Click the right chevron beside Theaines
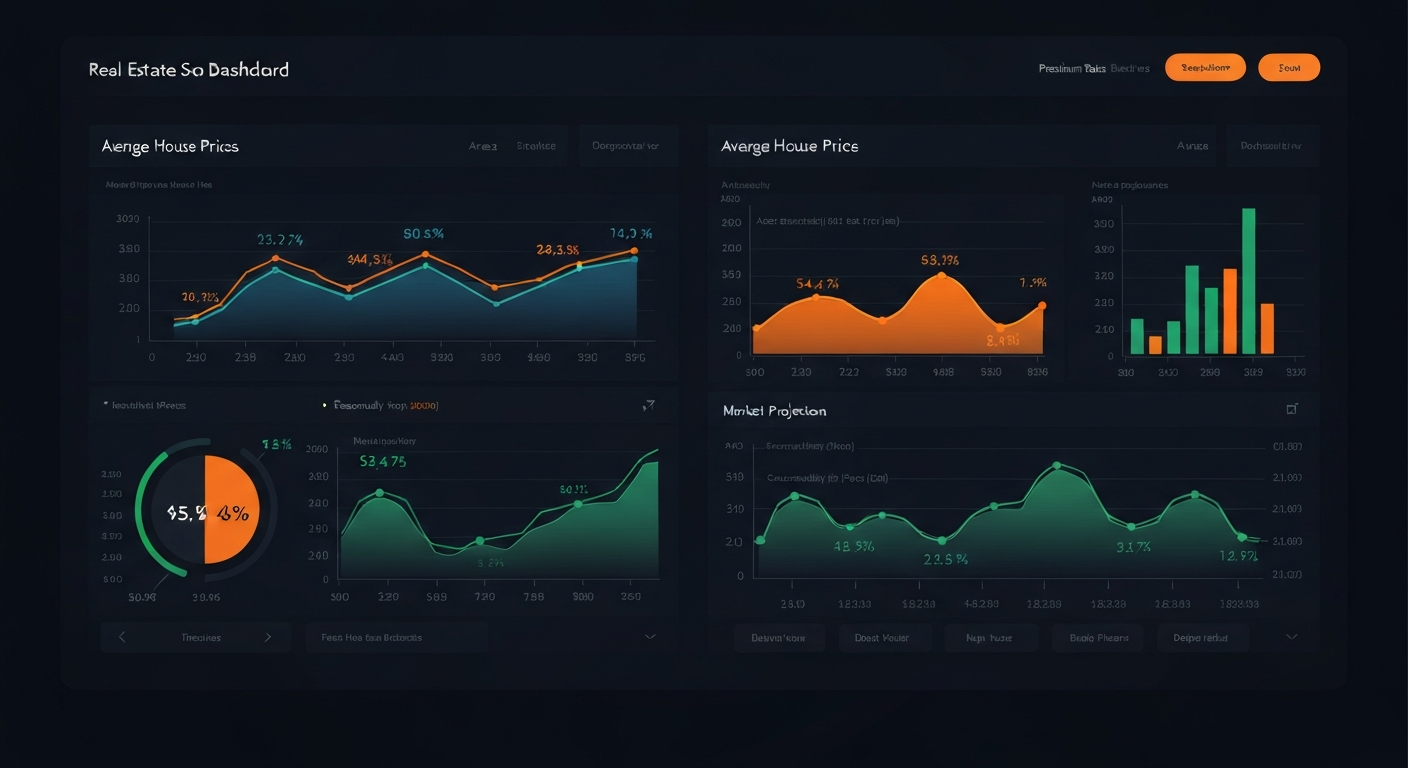This screenshot has height=768, width=1408. tap(268, 637)
